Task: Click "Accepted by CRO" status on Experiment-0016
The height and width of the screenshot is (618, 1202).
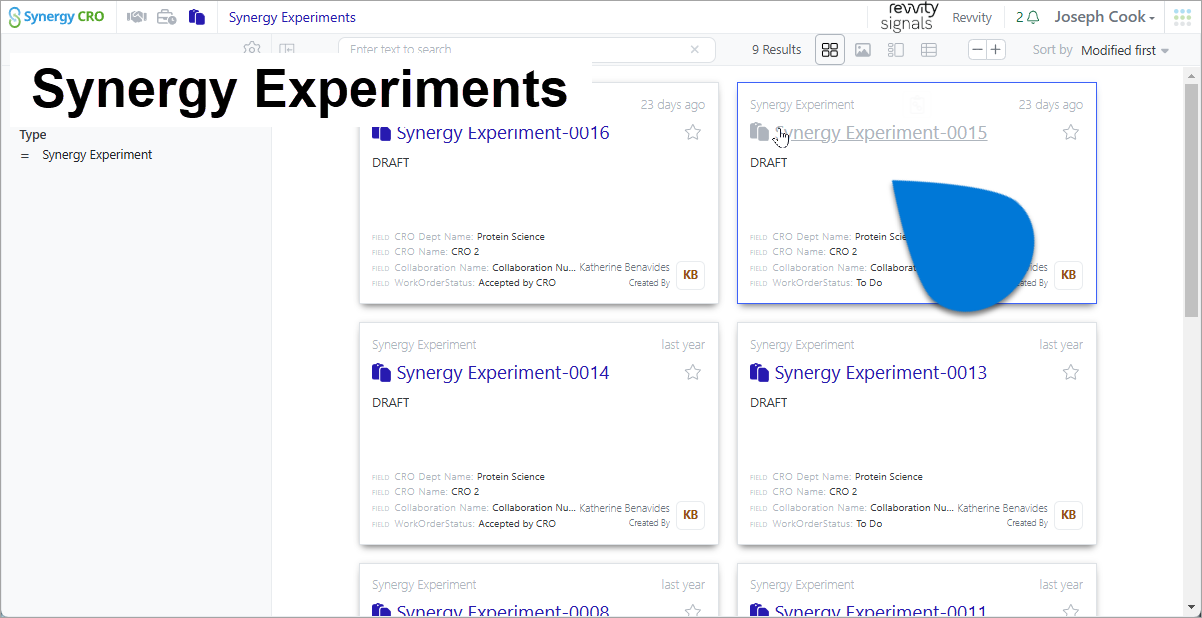Action: pos(517,283)
